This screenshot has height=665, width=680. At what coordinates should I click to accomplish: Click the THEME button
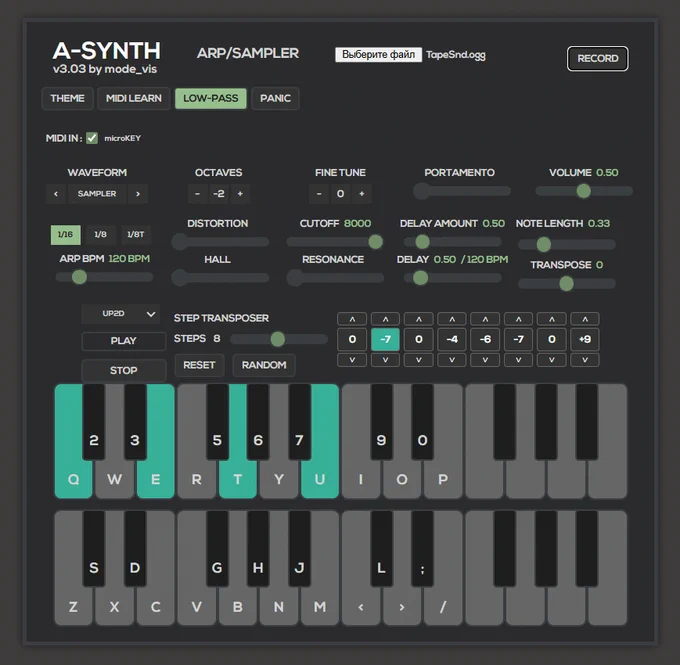[x=68, y=98]
